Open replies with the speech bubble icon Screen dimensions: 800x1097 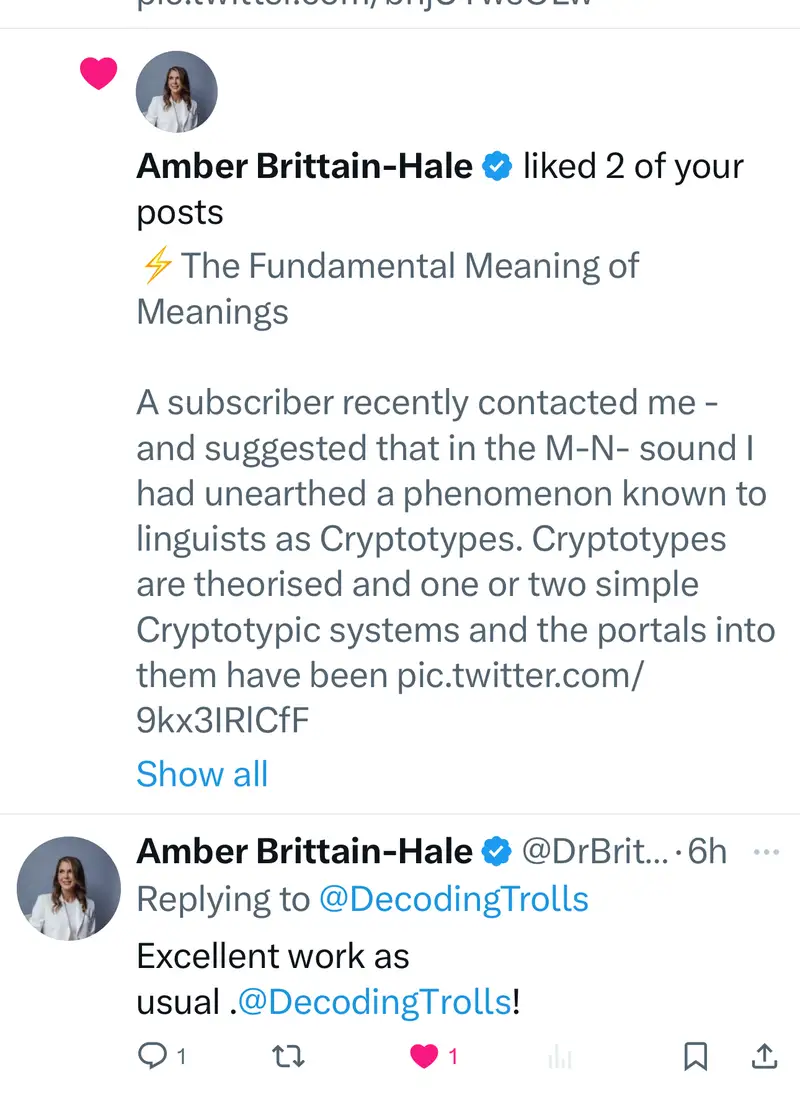click(x=153, y=1055)
